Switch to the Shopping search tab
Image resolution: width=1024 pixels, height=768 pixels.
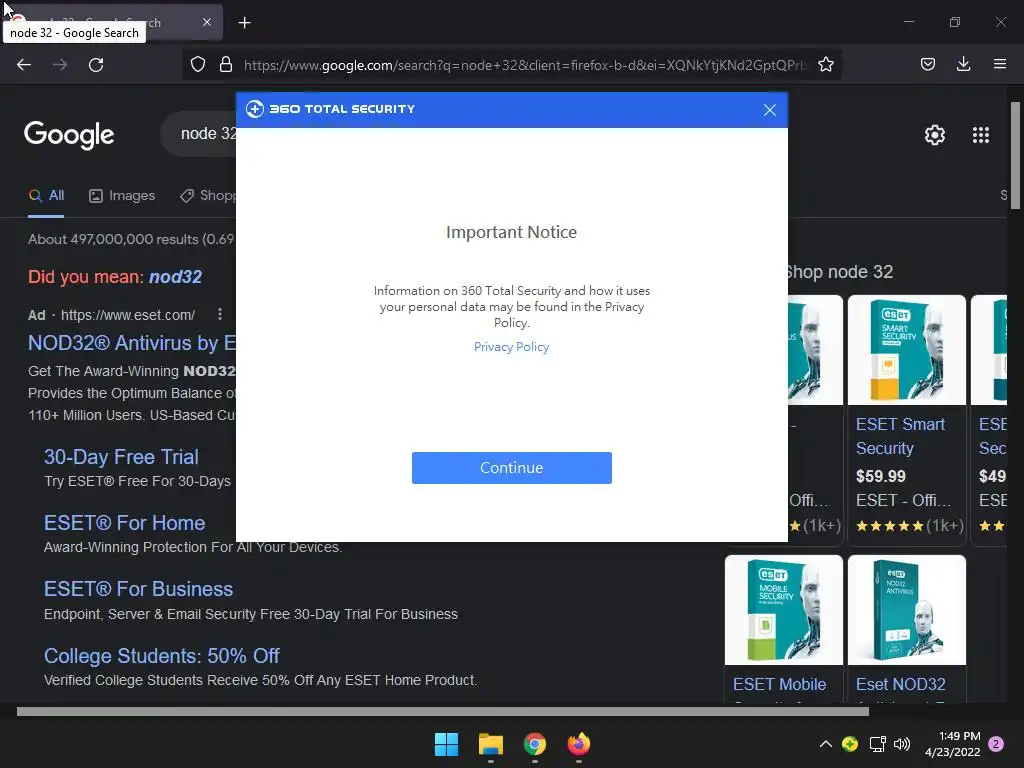208,196
